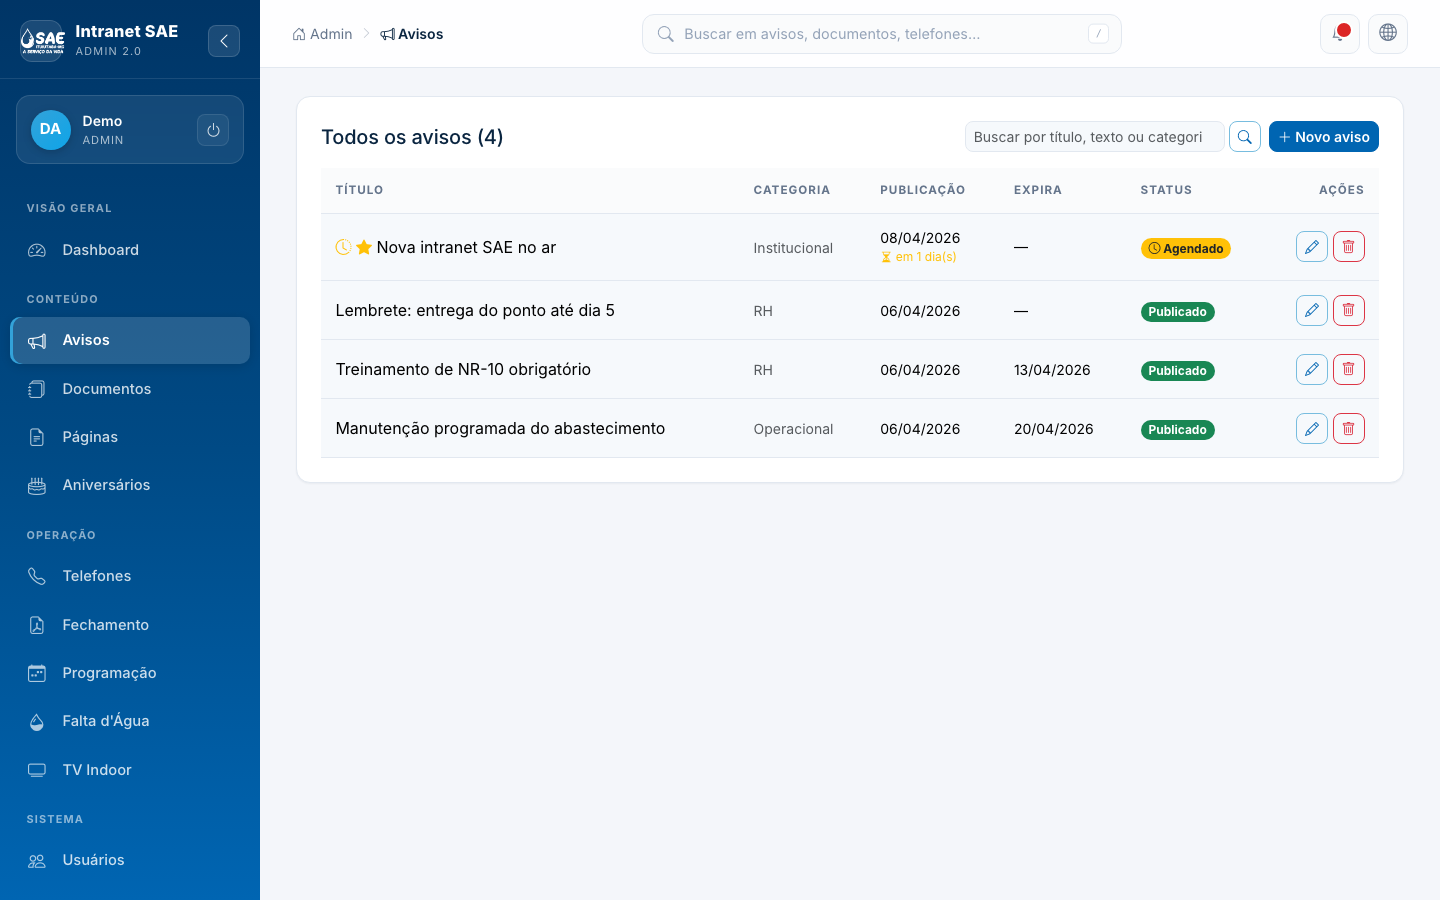Click the 'Operacional' category cell
1440x900 pixels.
(x=793, y=429)
